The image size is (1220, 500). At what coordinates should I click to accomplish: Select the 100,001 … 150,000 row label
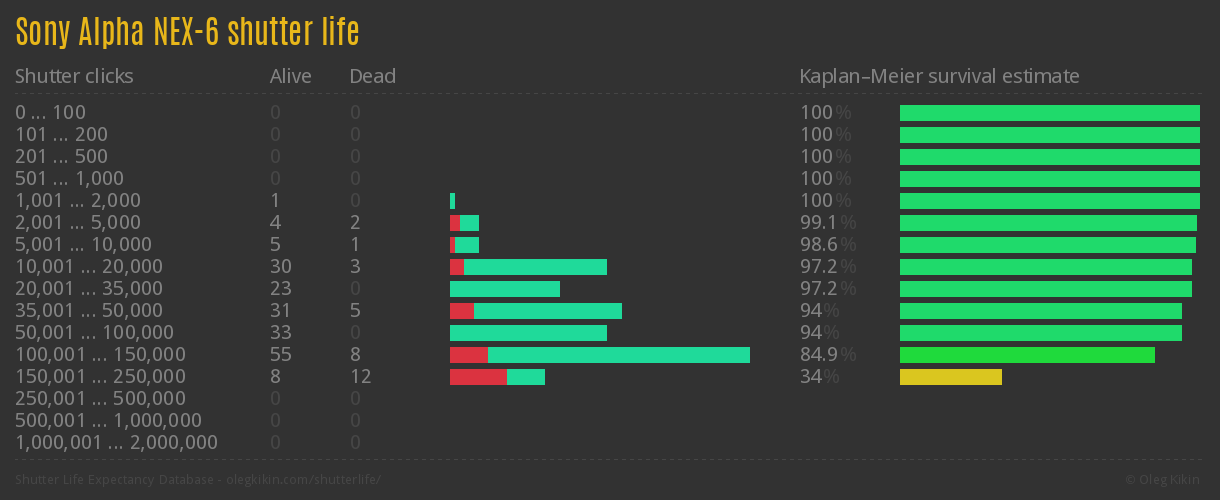point(100,355)
